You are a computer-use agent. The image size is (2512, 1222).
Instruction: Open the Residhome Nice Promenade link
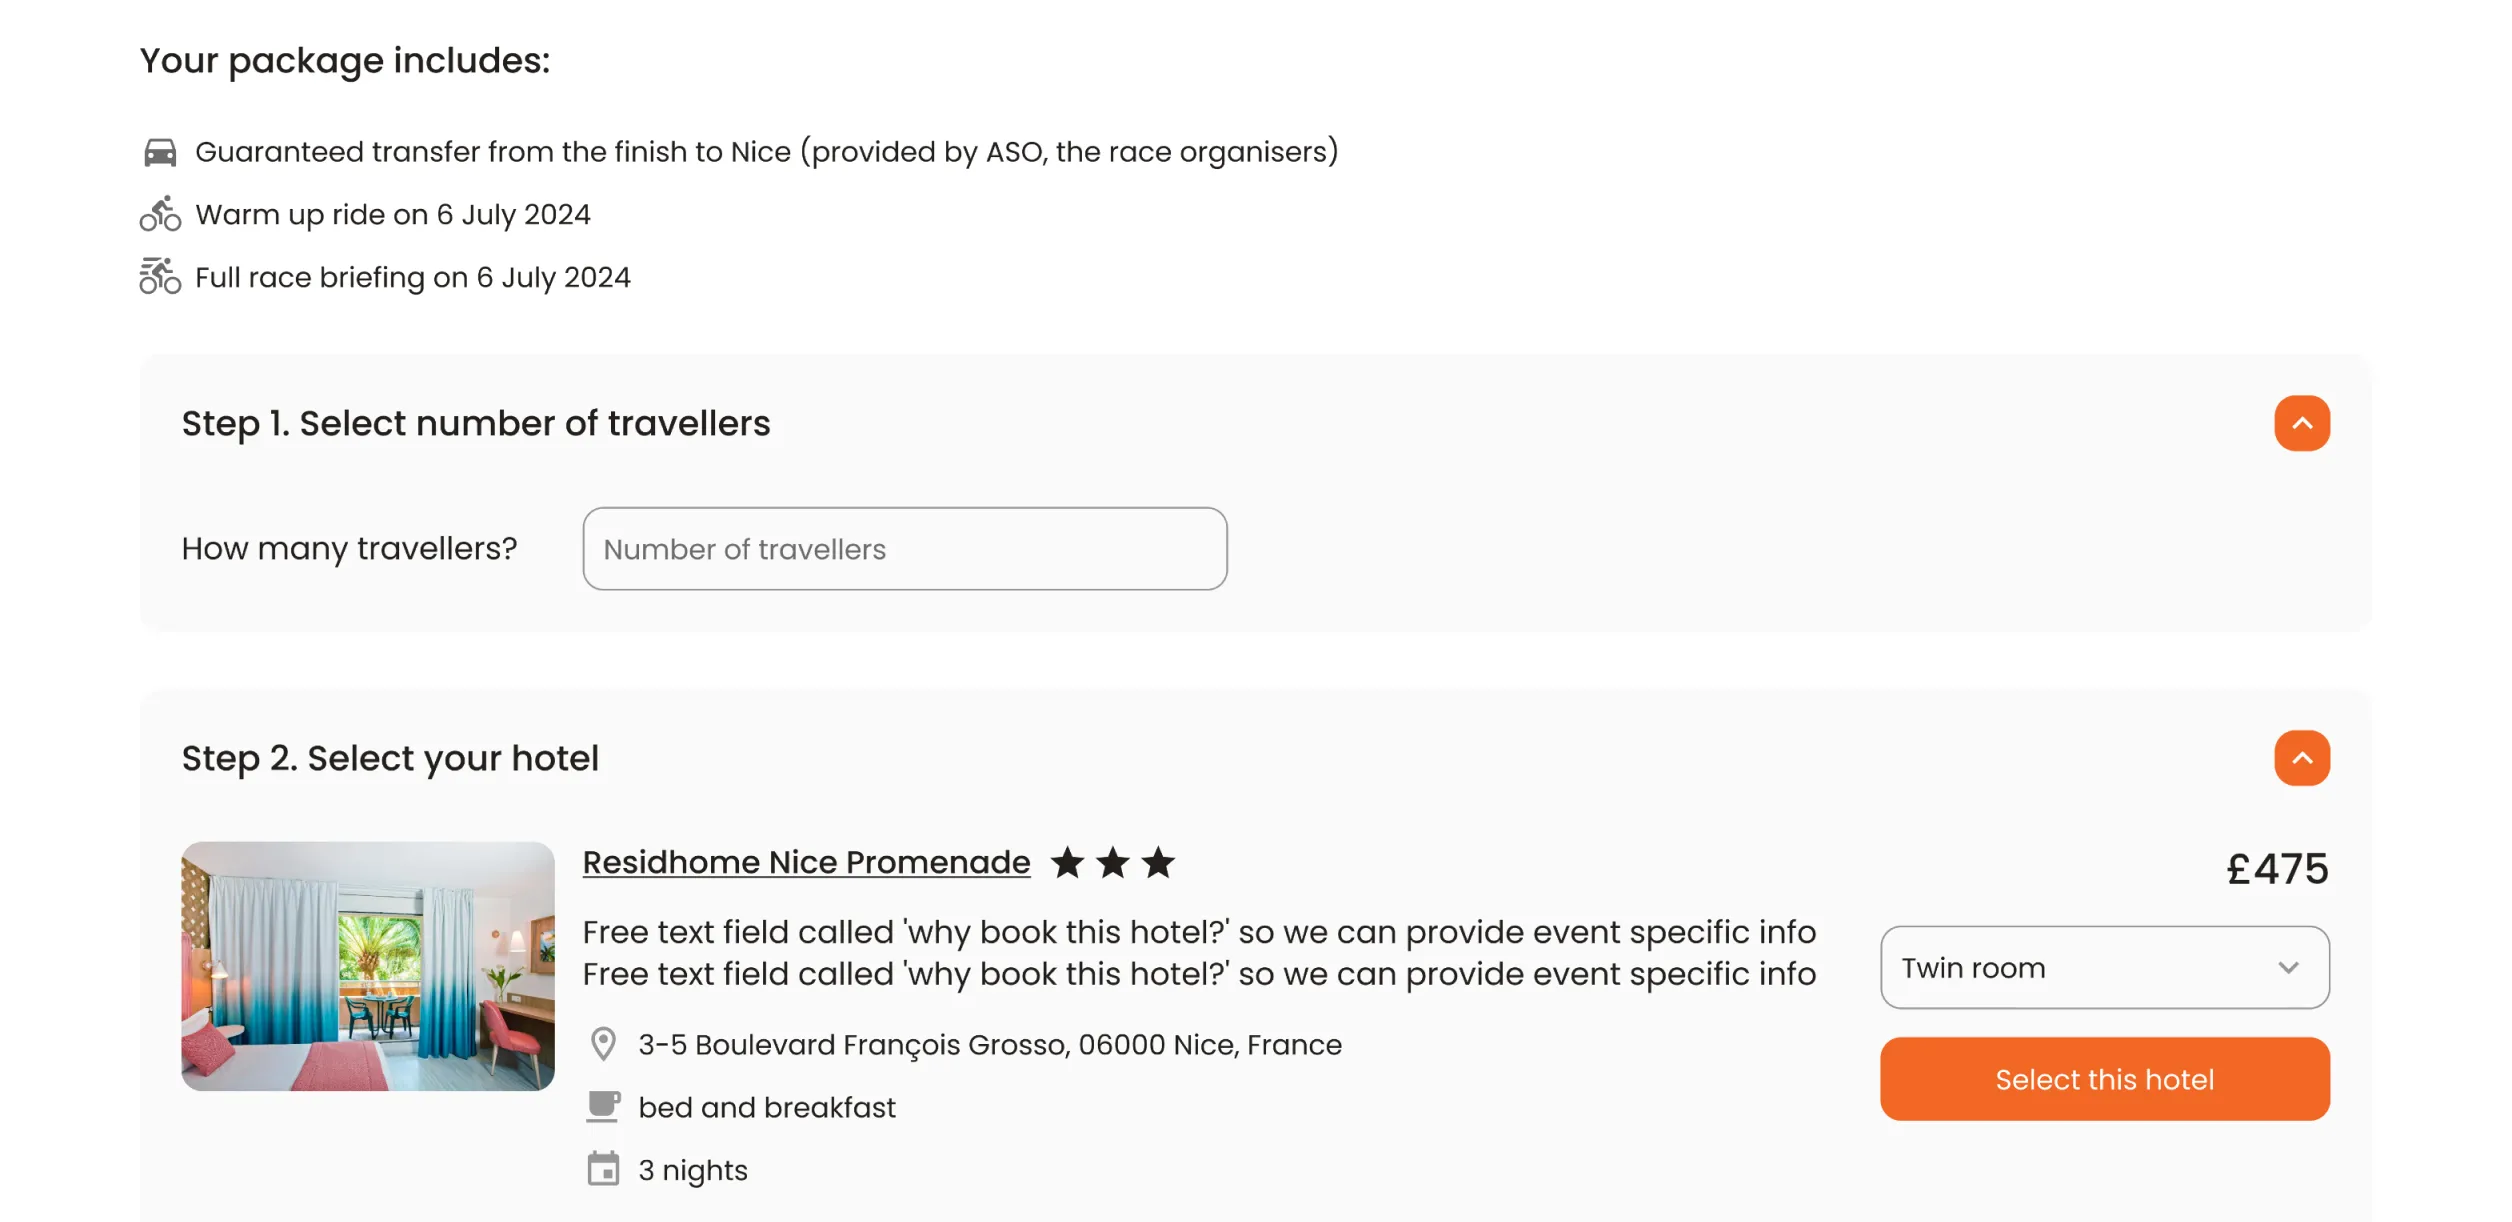tap(806, 862)
